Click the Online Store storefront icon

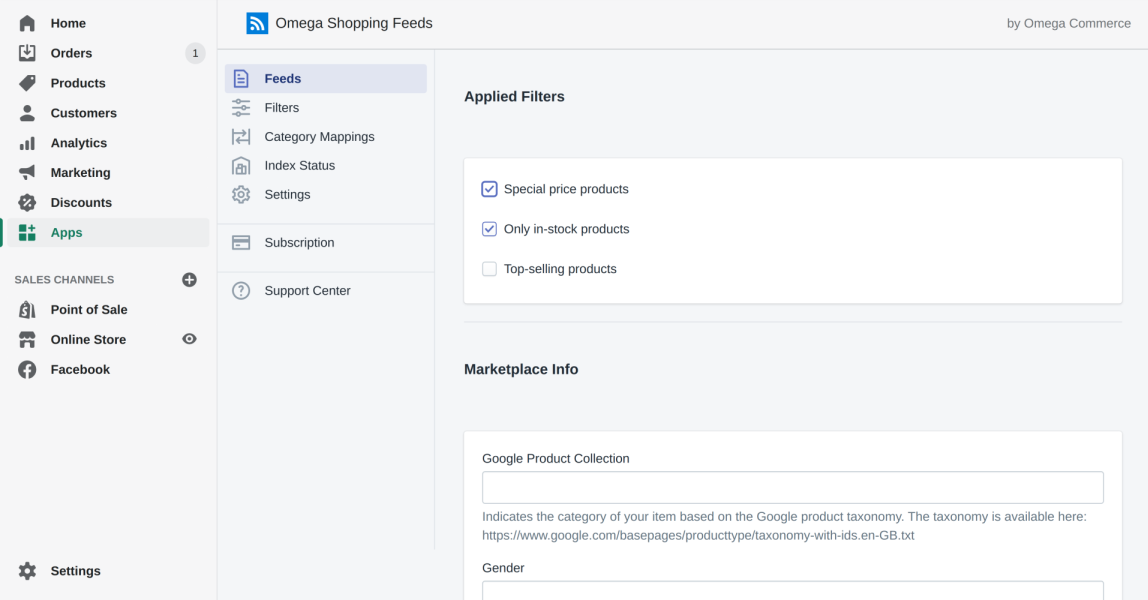[27, 340]
